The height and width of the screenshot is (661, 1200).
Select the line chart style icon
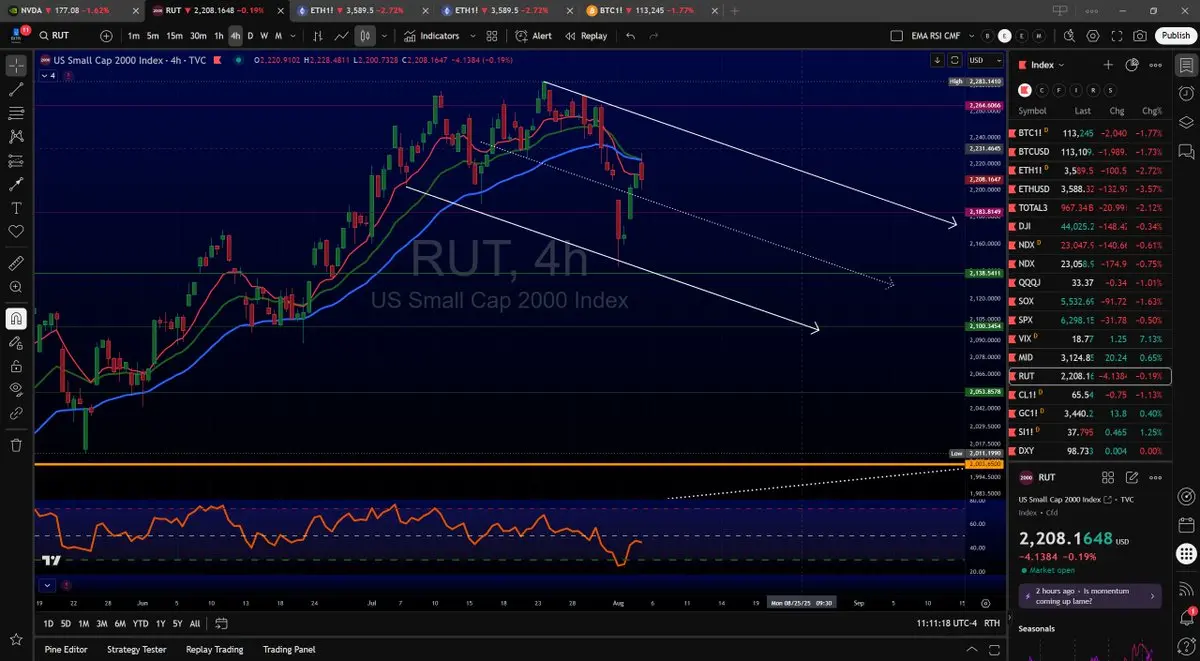342,35
